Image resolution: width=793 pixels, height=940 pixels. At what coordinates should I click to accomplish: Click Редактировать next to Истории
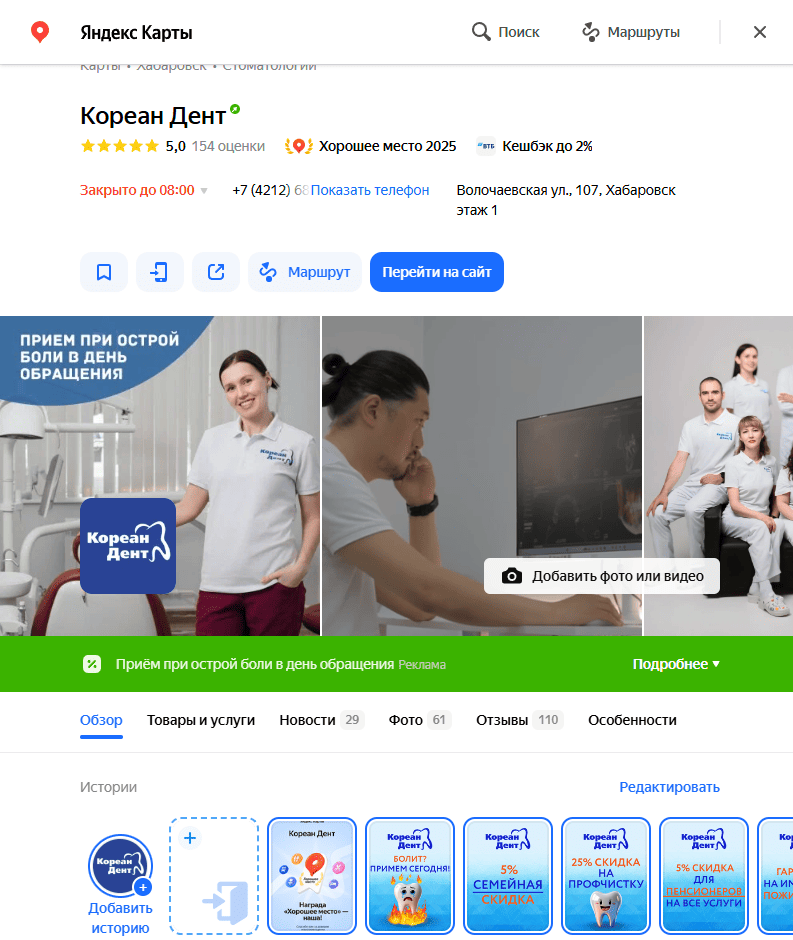click(x=669, y=787)
